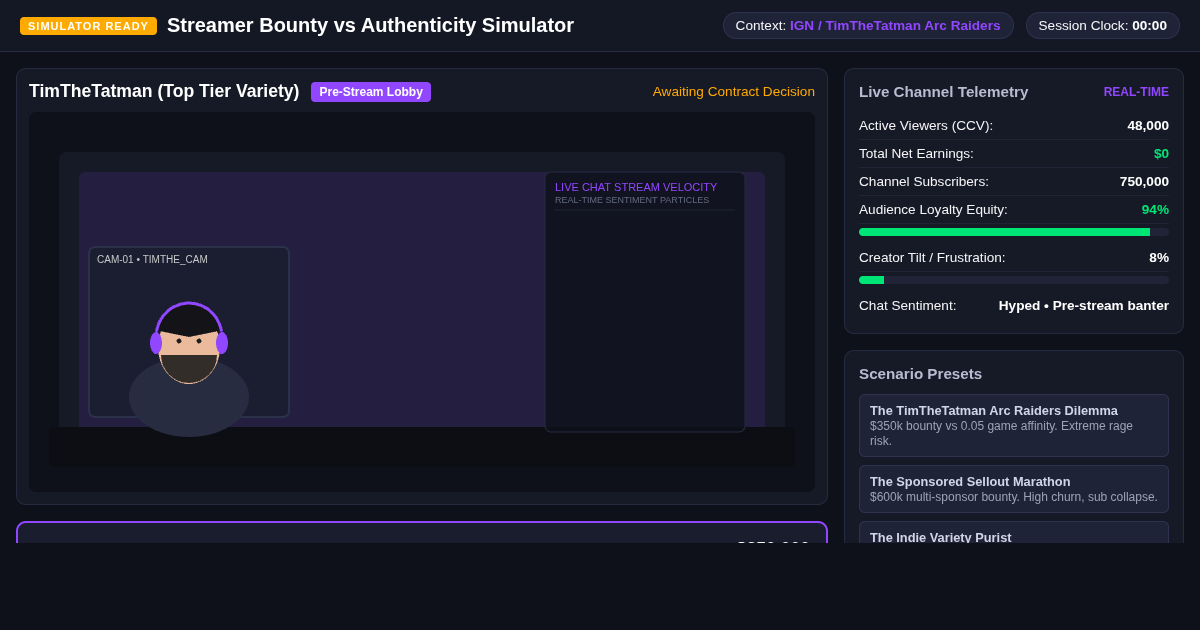
Task: Click the Total Net Earnings value $0
Action: [x=1161, y=154]
